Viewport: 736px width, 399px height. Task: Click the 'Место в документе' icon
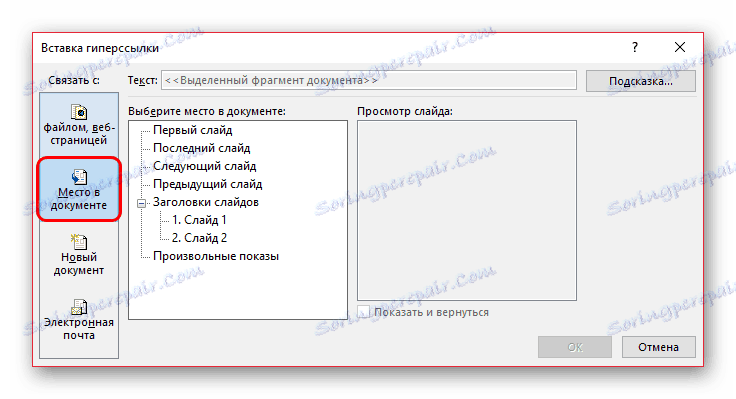(x=79, y=177)
